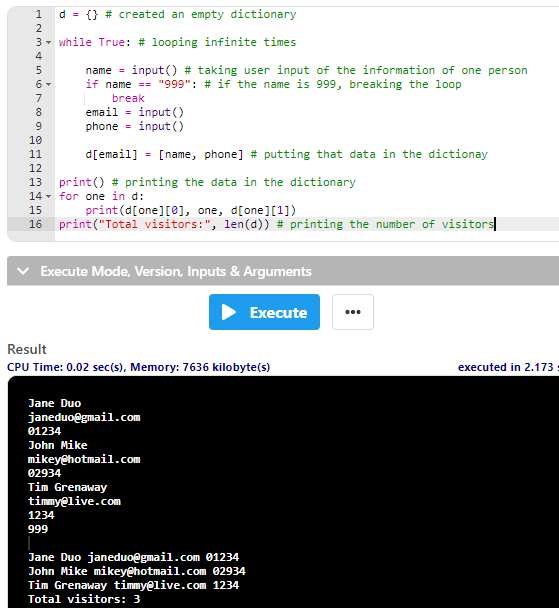Click the 'email = input()' code line

(x=135, y=112)
